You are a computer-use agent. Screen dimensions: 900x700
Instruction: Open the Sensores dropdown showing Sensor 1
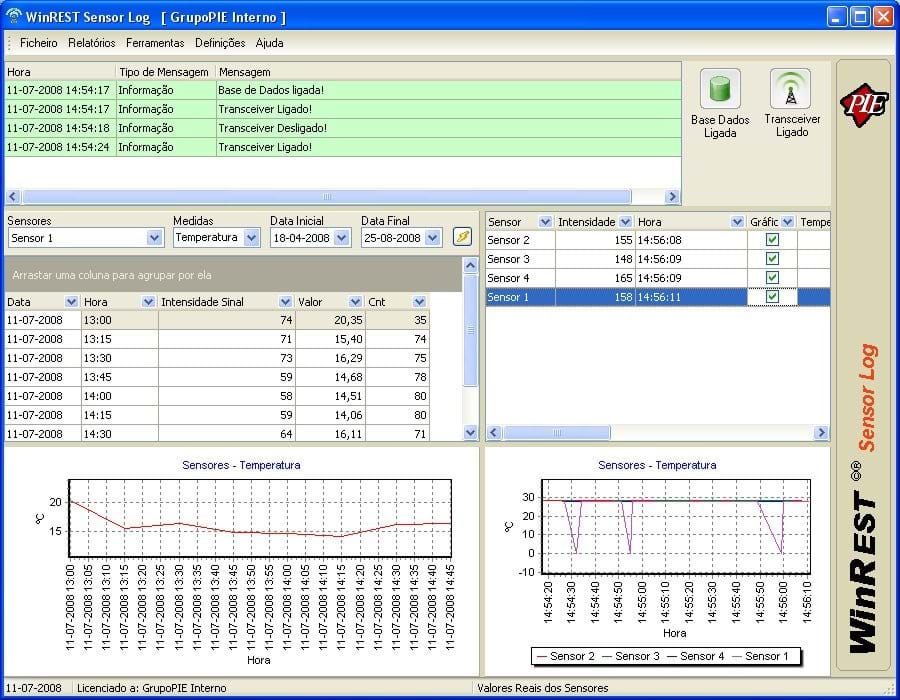(x=154, y=238)
